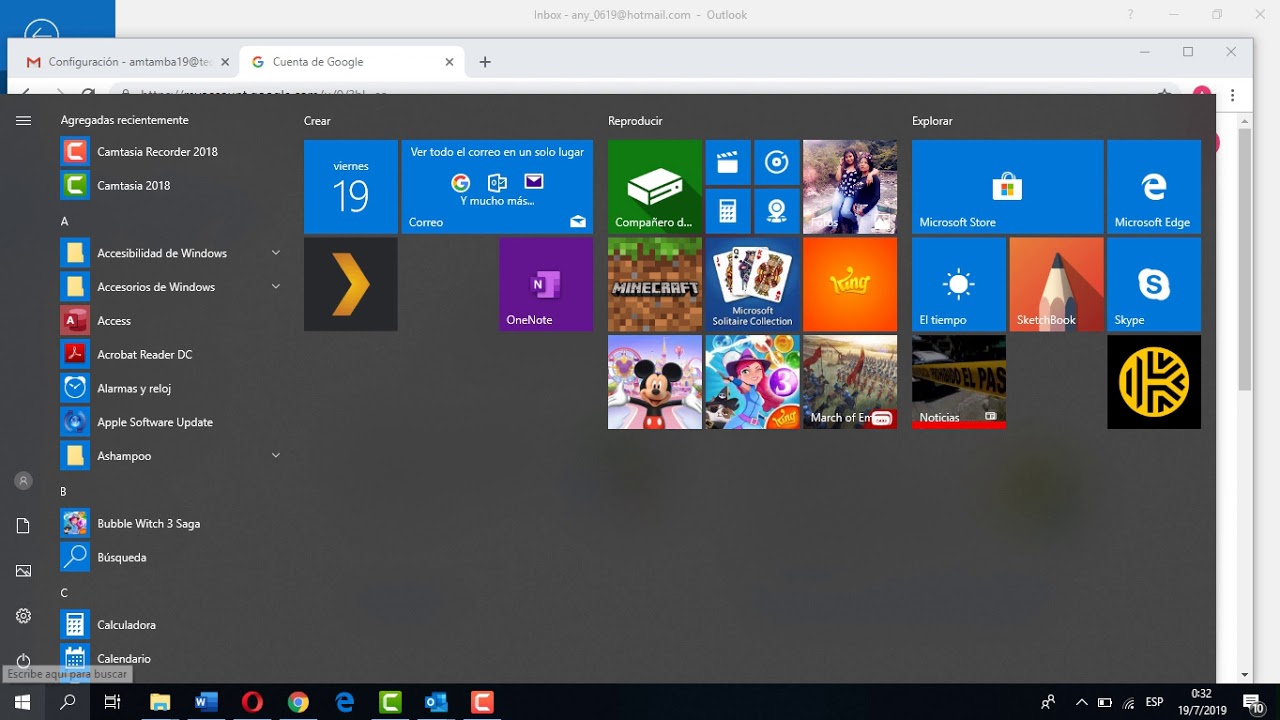Open the Movies & TV clapperboard tile
This screenshot has width=1280, height=720.
pyautogui.click(x=728, y=162)
